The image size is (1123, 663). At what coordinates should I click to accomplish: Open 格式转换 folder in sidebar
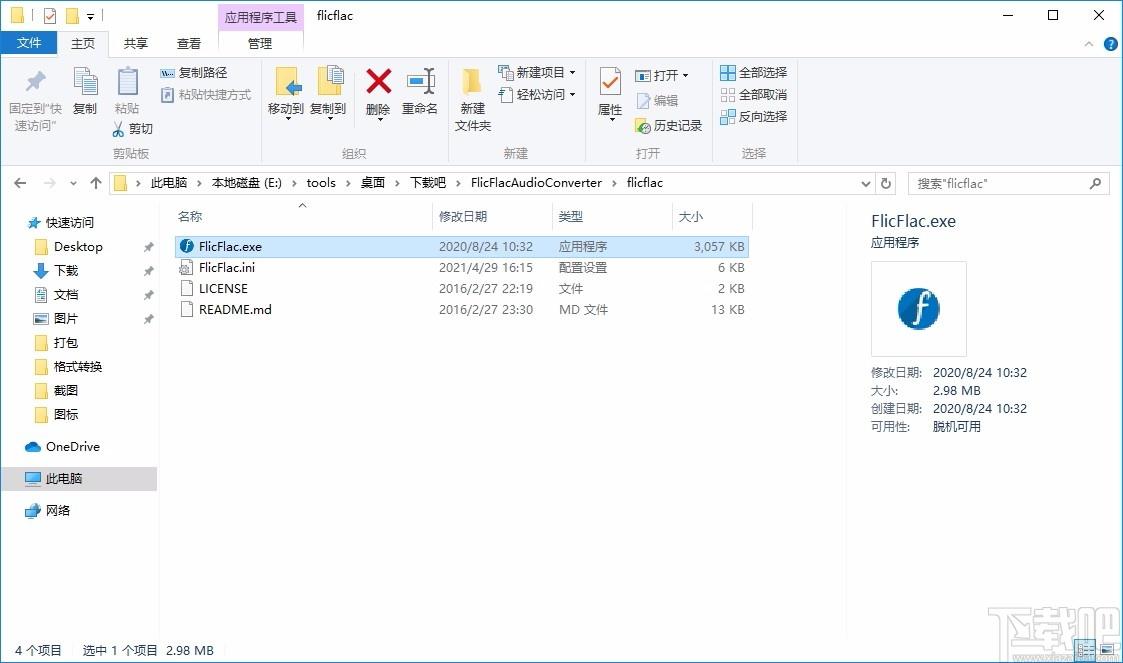pos(77,367)
